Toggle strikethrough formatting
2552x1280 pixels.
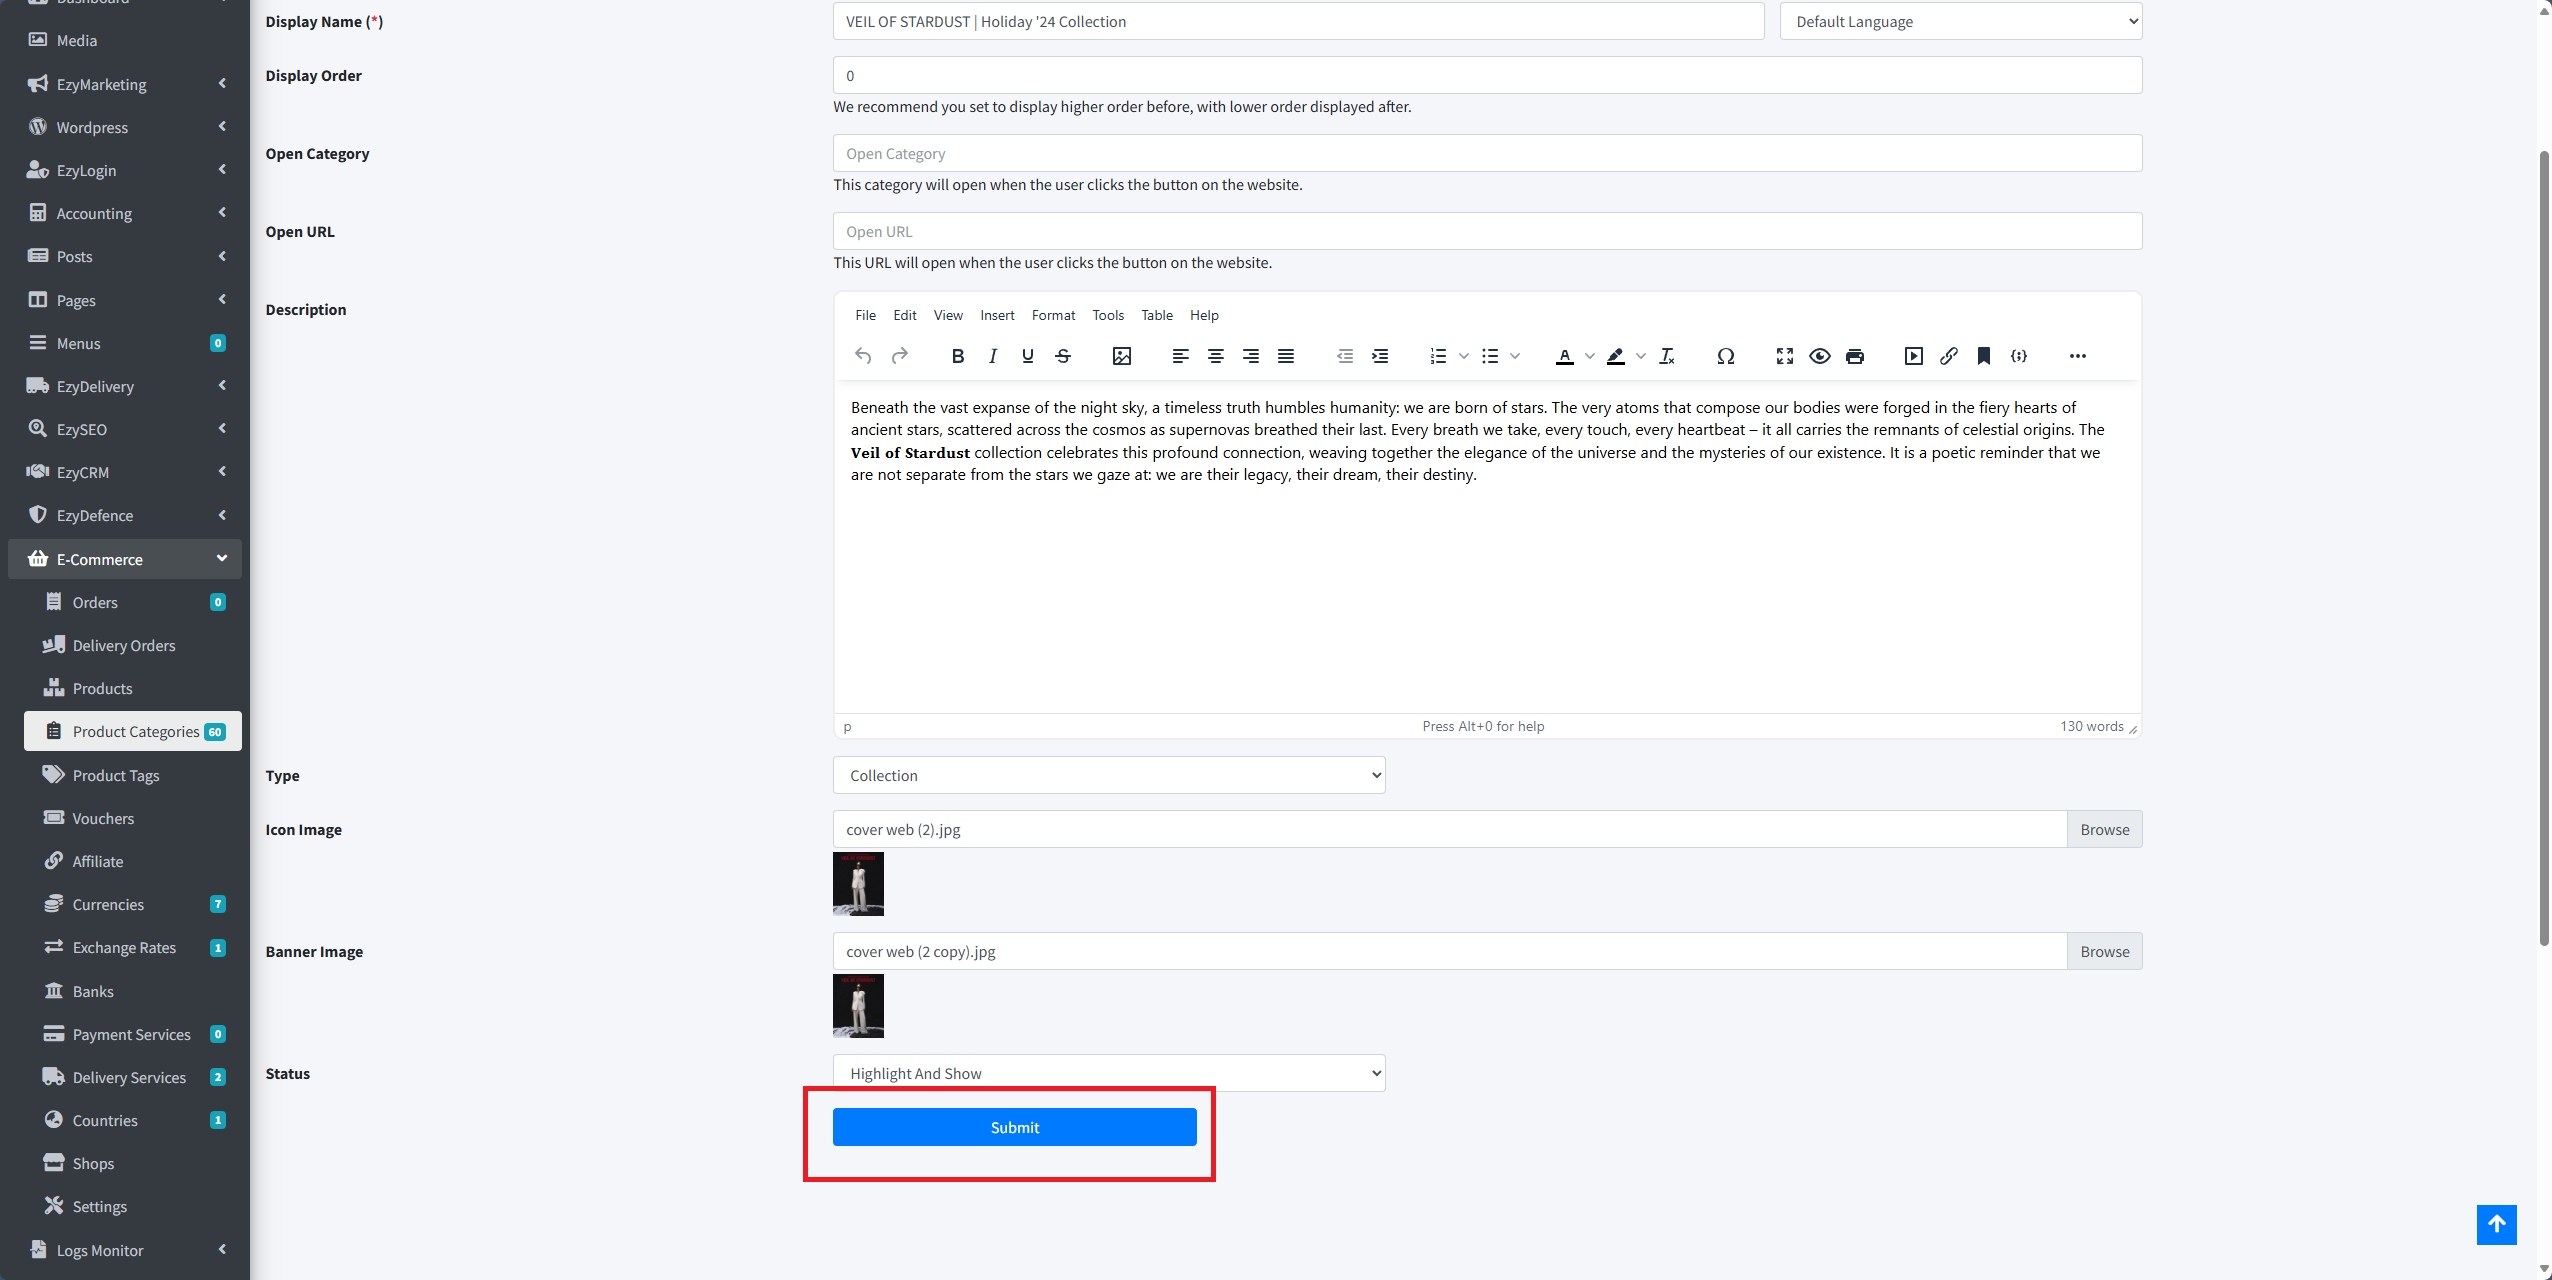click(x=1063, y=356)
